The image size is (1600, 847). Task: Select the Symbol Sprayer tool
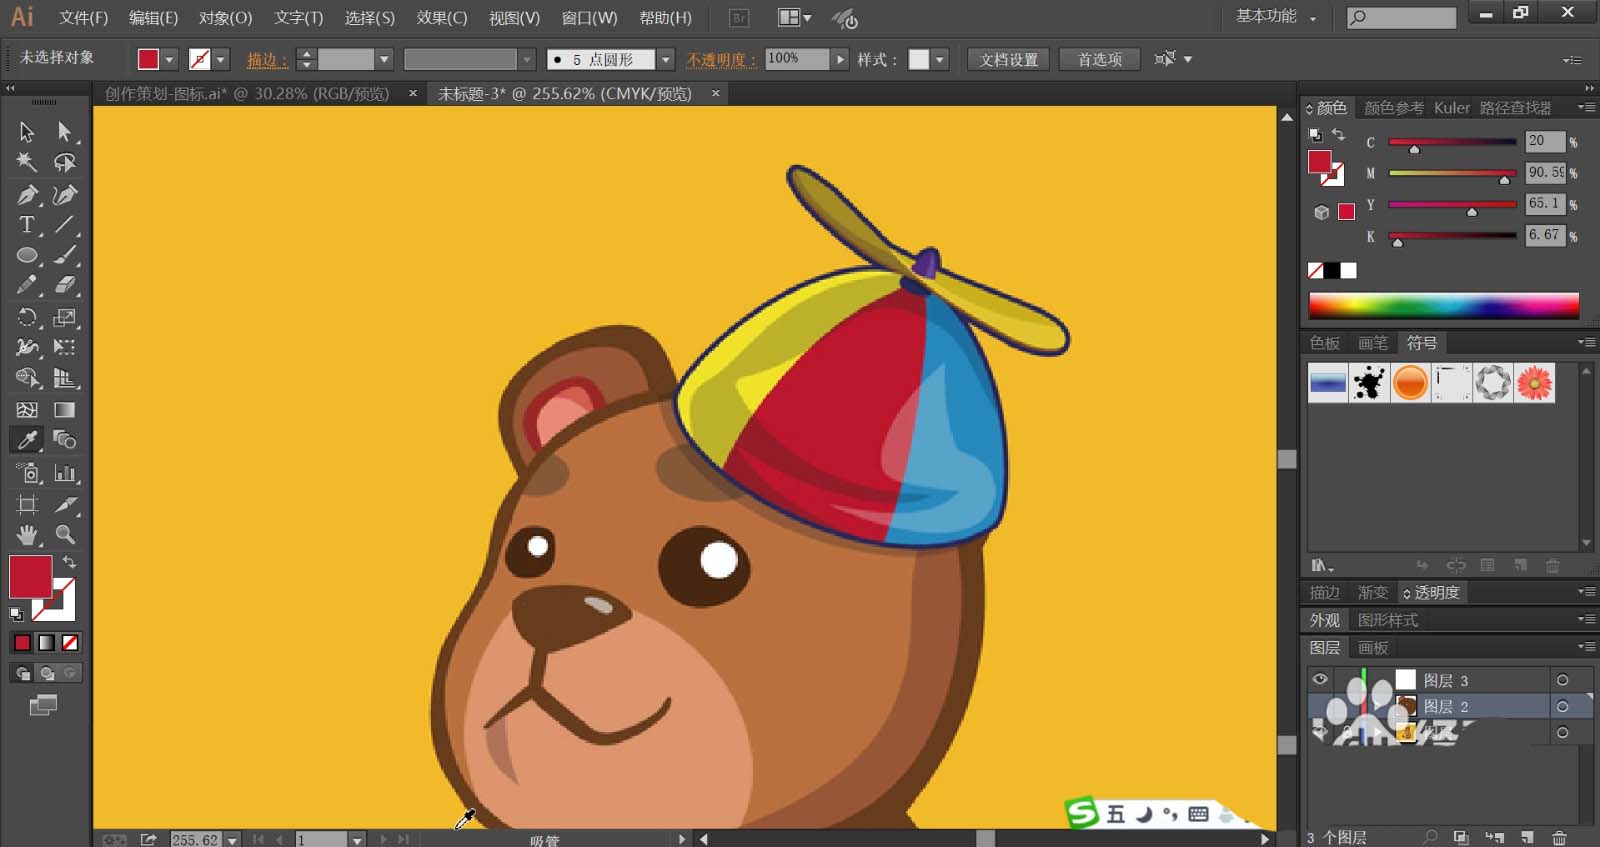[x=27, y=473]
